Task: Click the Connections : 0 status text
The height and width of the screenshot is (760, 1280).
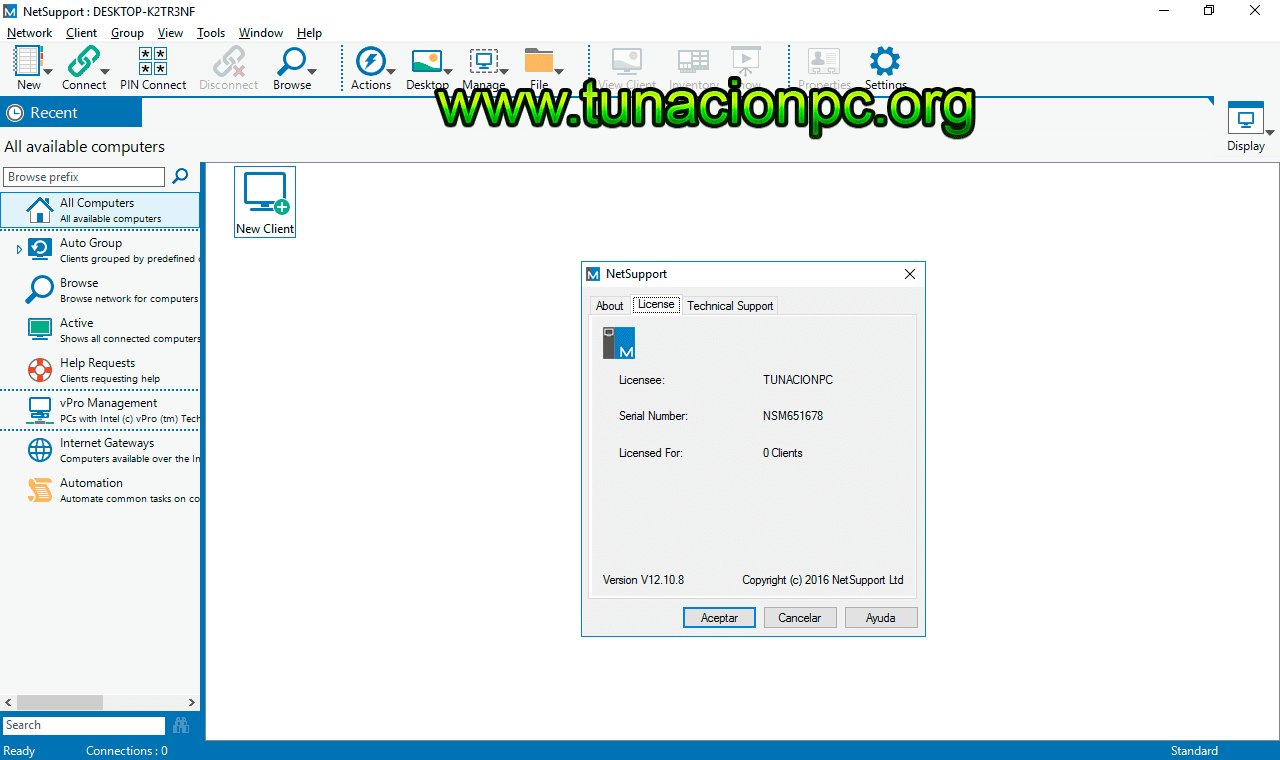Action: pos(127,751)
